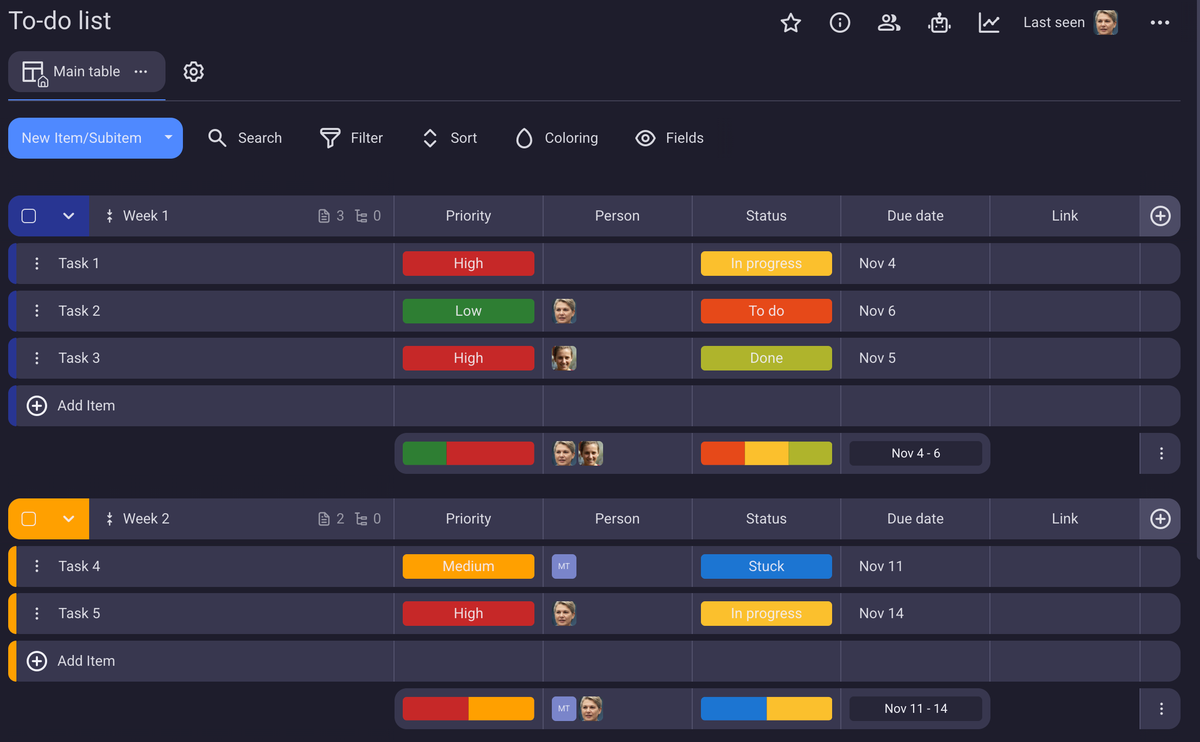Click the Sort button
Image resolution: width=1200 pixels, height=742 pixels.
tap(449, 138)
